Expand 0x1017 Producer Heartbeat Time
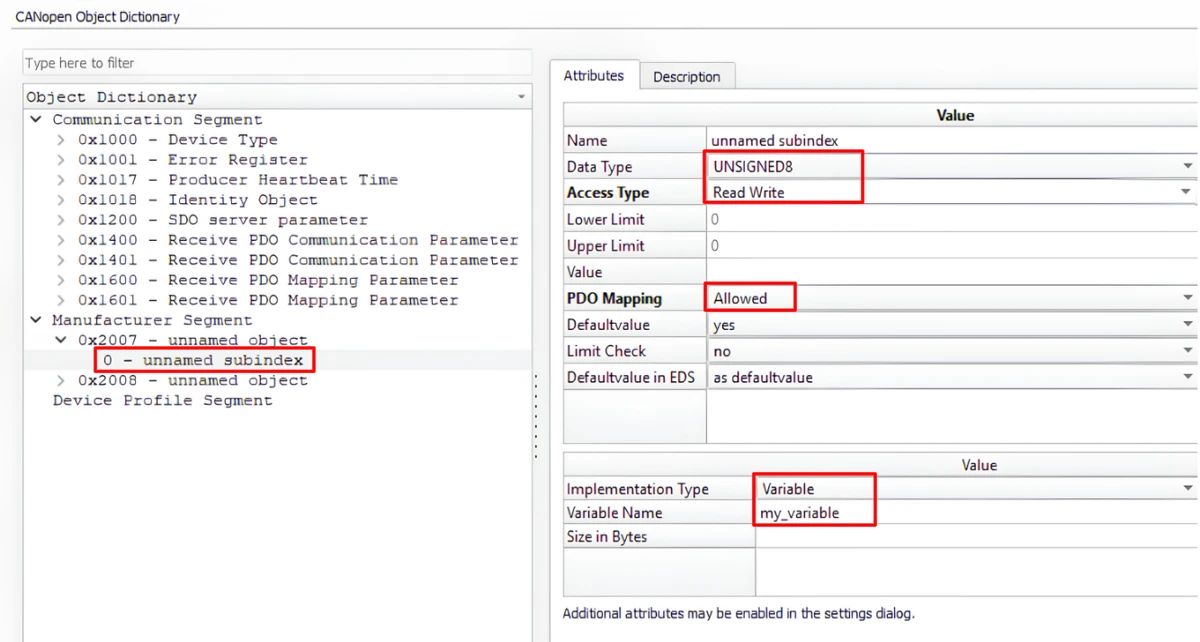The width and height of the screenshot is (1200, 642). (x=60, y=180)
